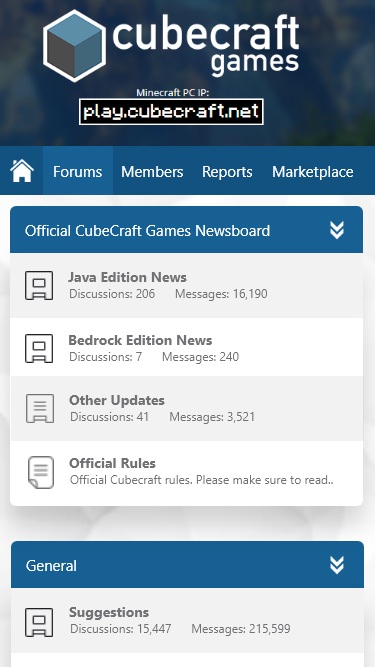Click the play.cubecraft.net server IP box

171,112
